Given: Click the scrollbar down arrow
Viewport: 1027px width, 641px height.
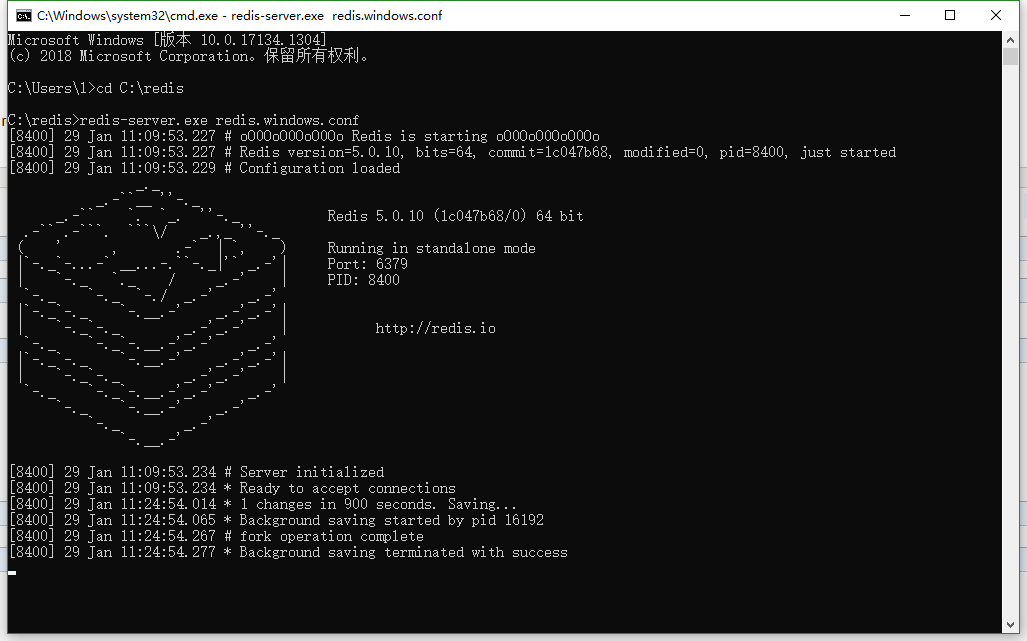Looking at the screenshot, I should tap(1010, 625).
